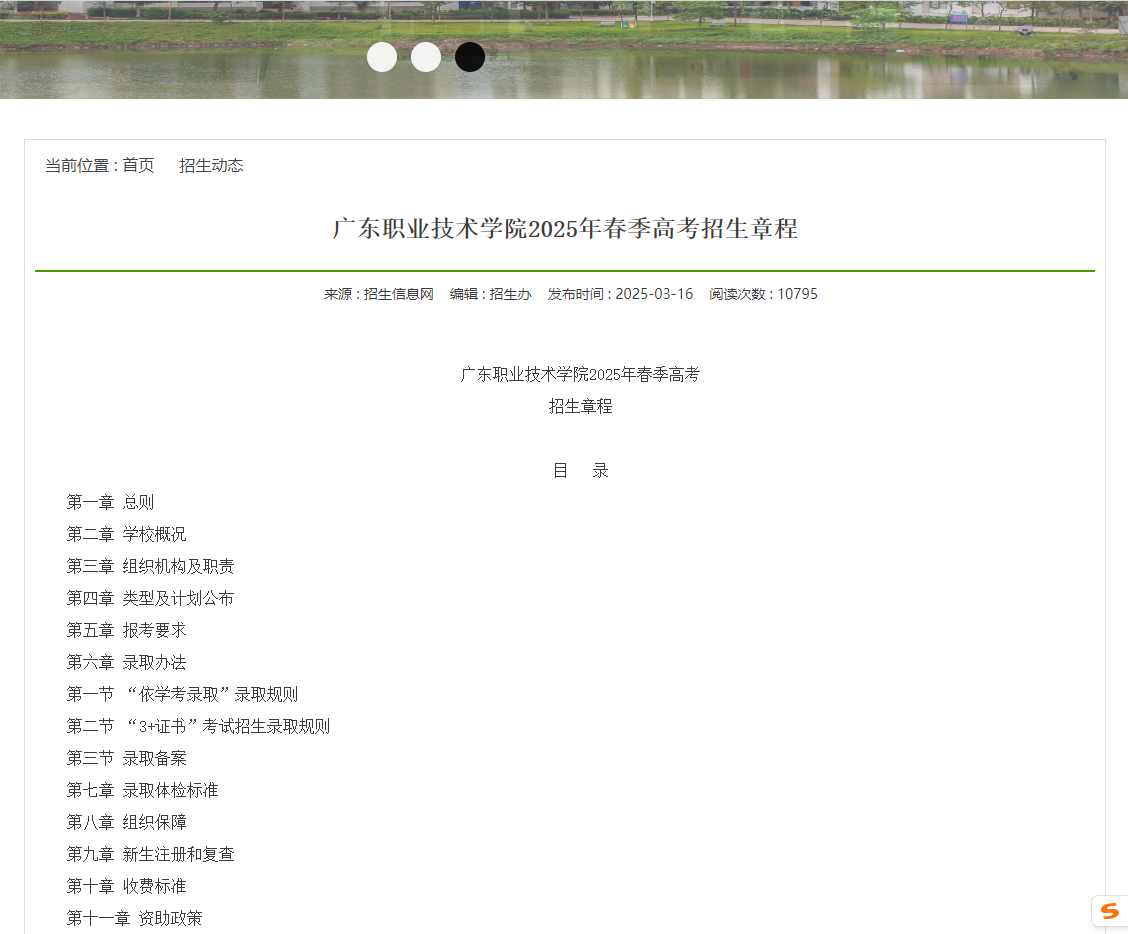Click the article title 广东职业技术学院2025年春季高考招生章程

pos(563,229)
